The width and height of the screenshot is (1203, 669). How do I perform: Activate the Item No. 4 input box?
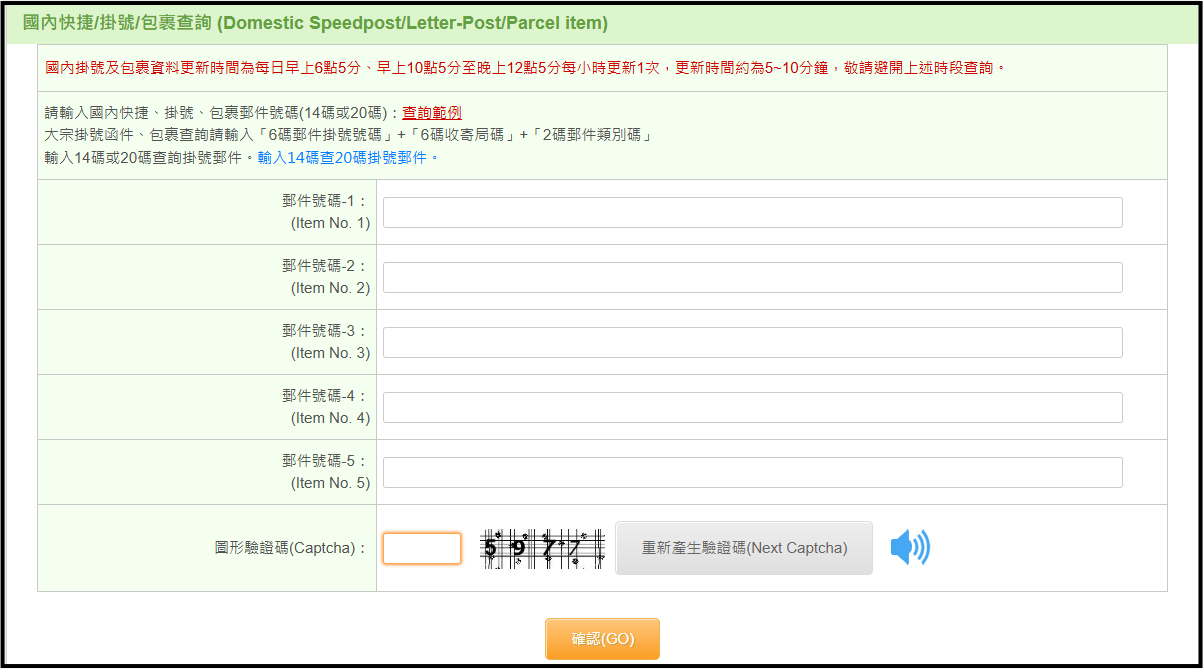(x=752, y=407)
